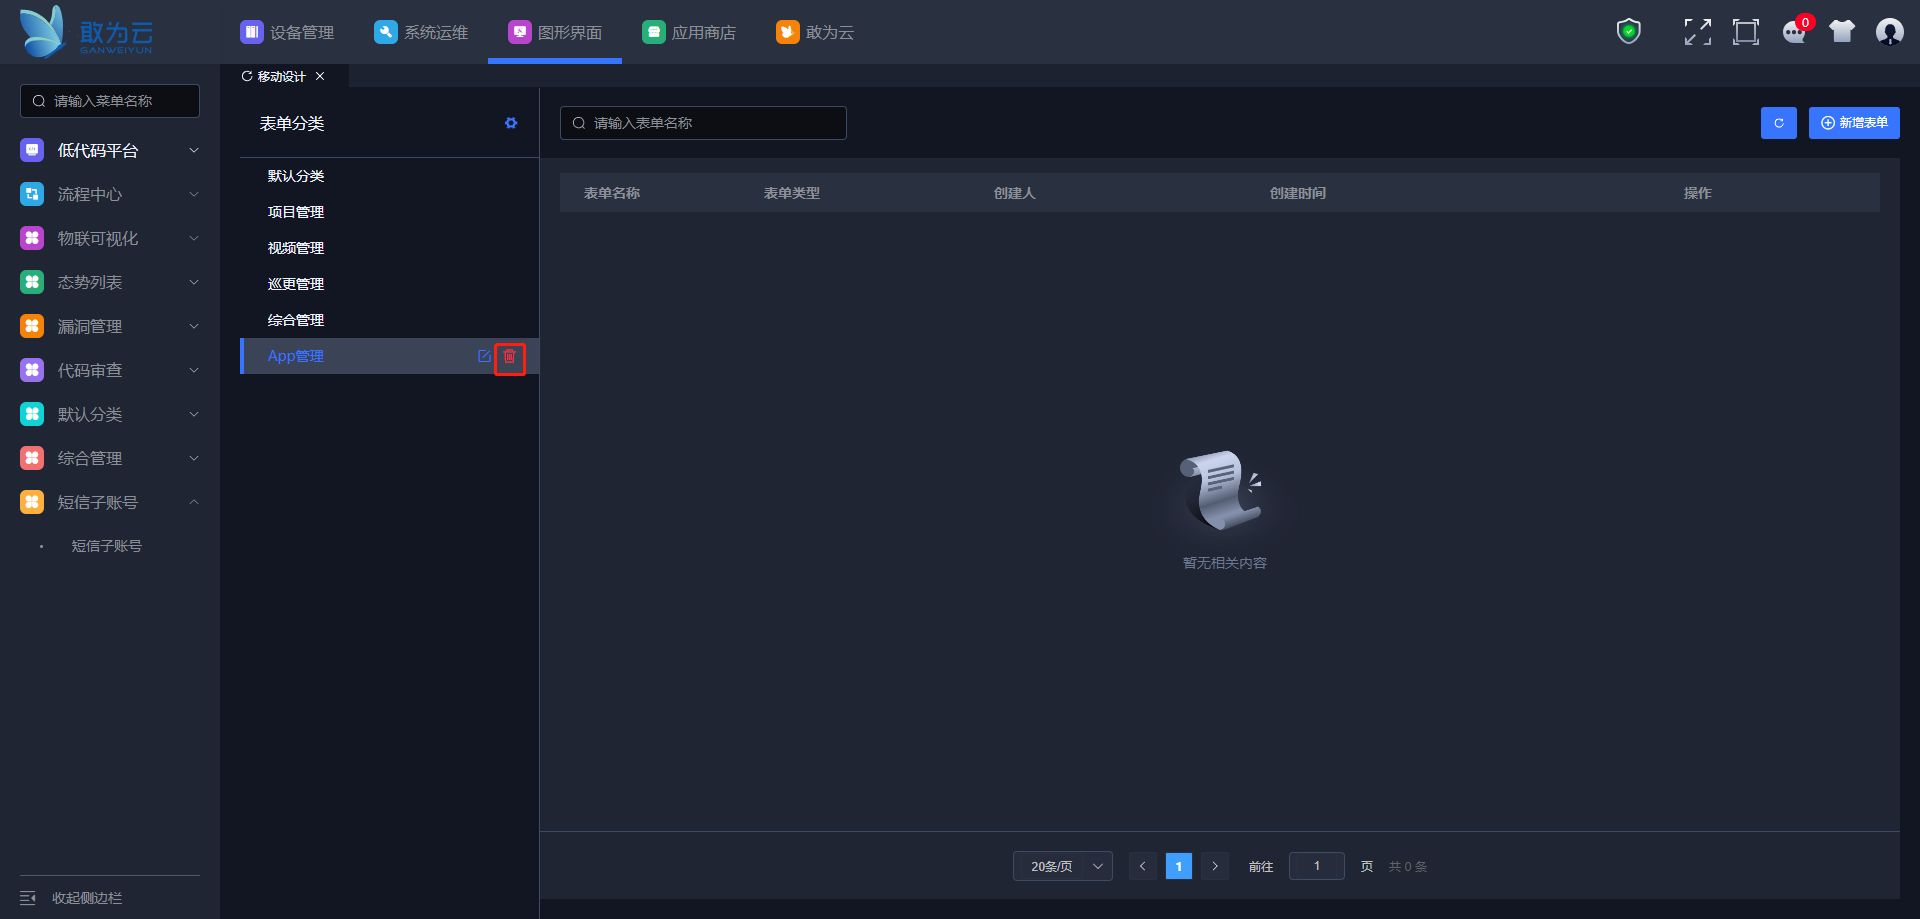
Task: Select the 移动设计 page tab
Action: 284,76
